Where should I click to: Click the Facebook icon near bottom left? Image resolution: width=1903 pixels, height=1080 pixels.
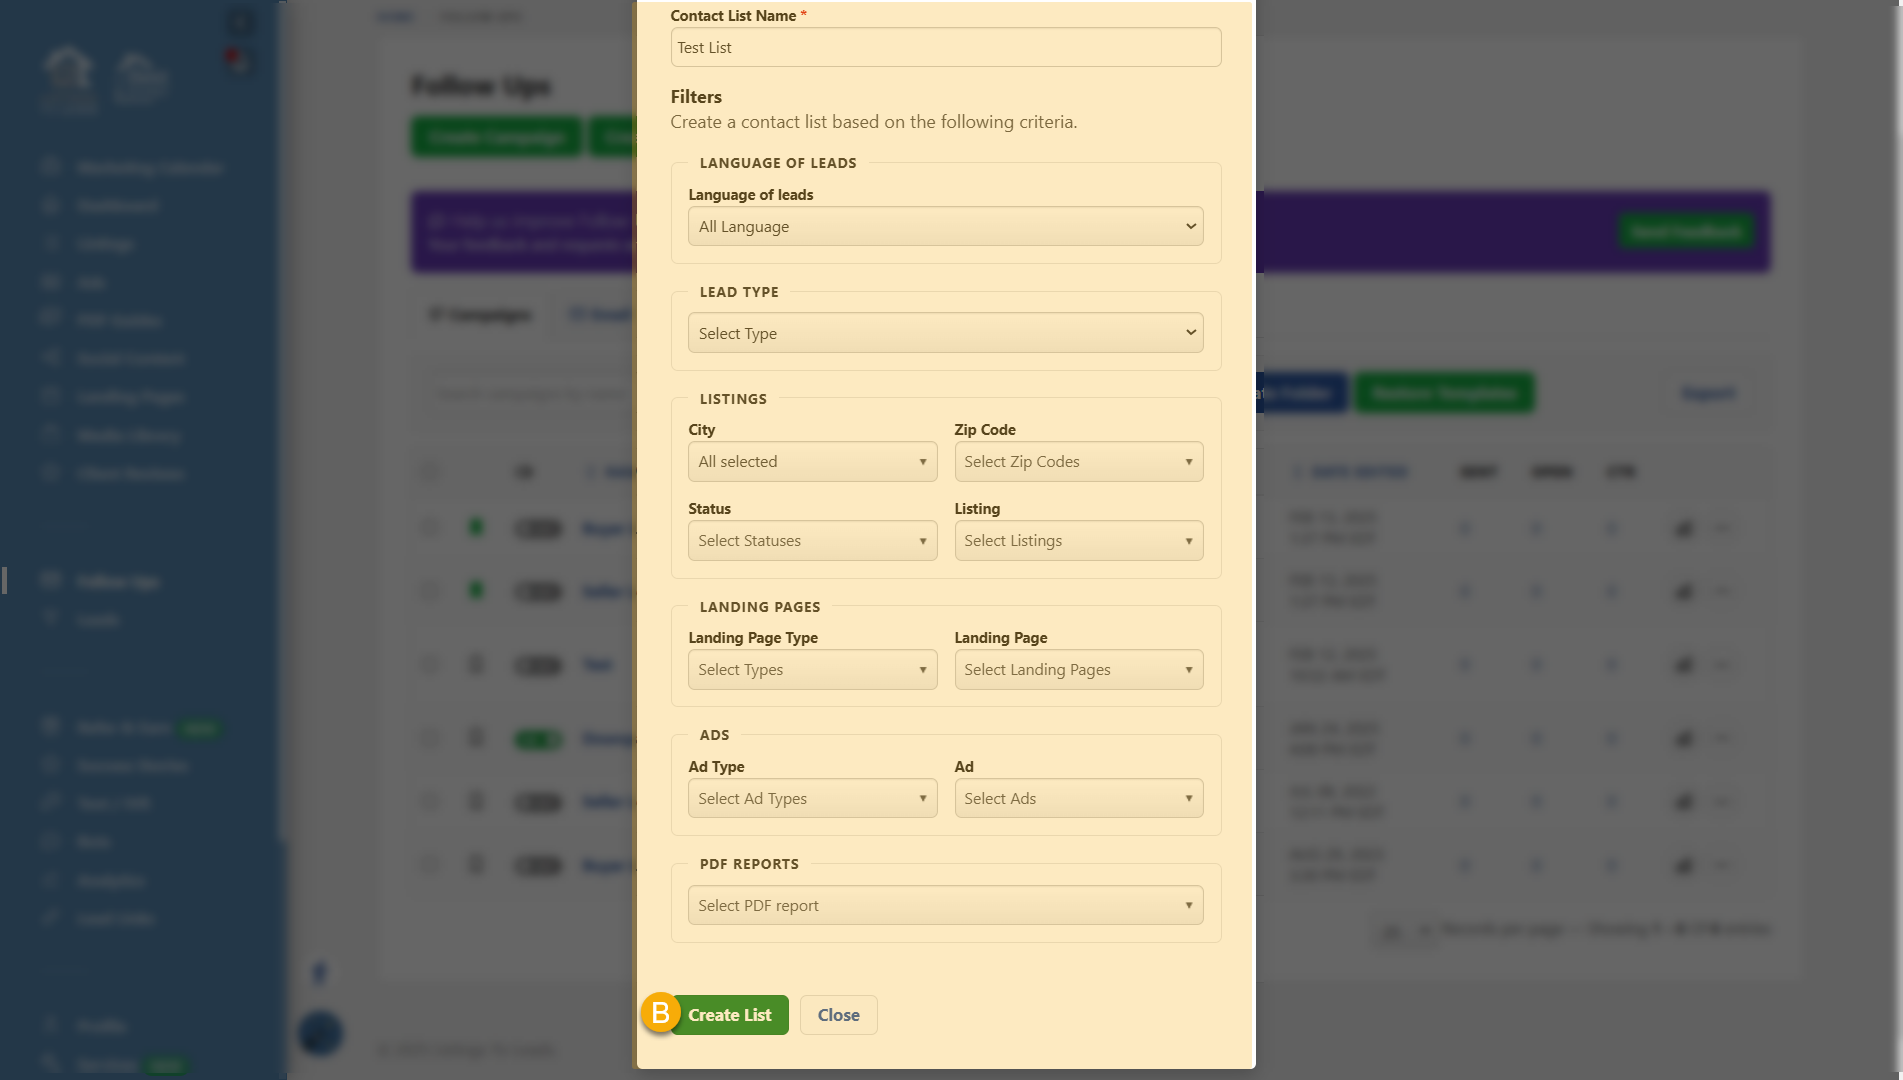320,971
